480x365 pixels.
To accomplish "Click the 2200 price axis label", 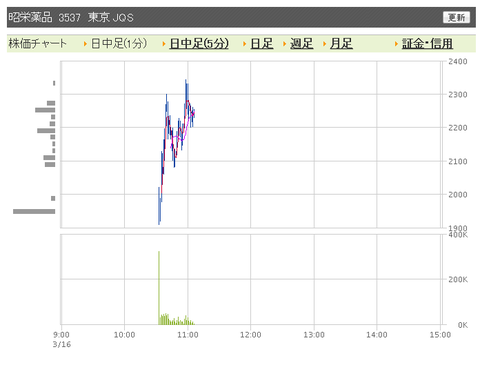I will point(458,128).
